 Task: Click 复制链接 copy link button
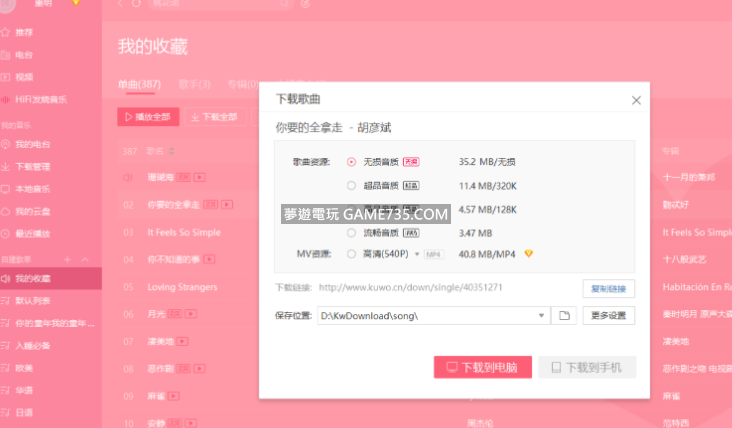tap(608, 288)
